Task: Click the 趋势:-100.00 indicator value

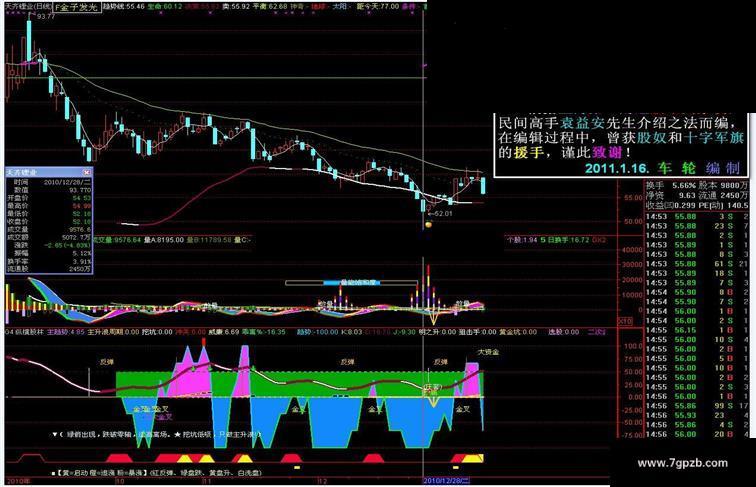Action: click(x=318, y=332)
